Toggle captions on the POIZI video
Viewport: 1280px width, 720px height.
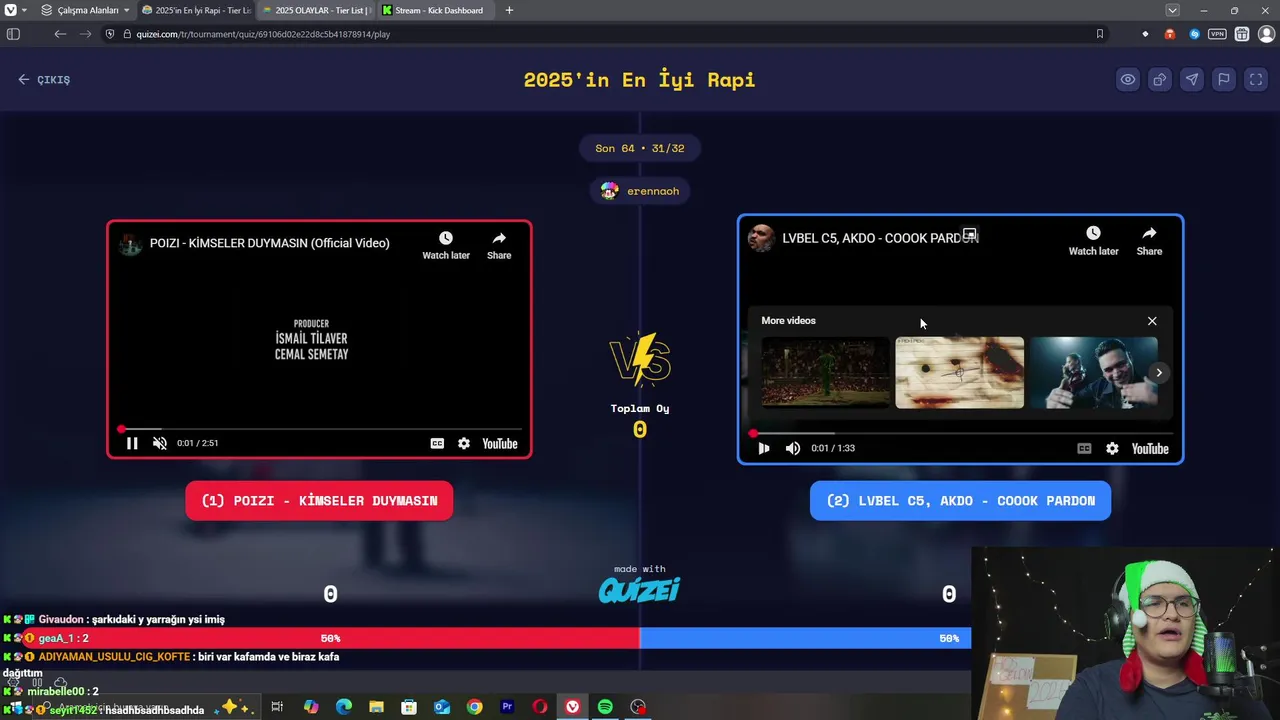[437, 443]
